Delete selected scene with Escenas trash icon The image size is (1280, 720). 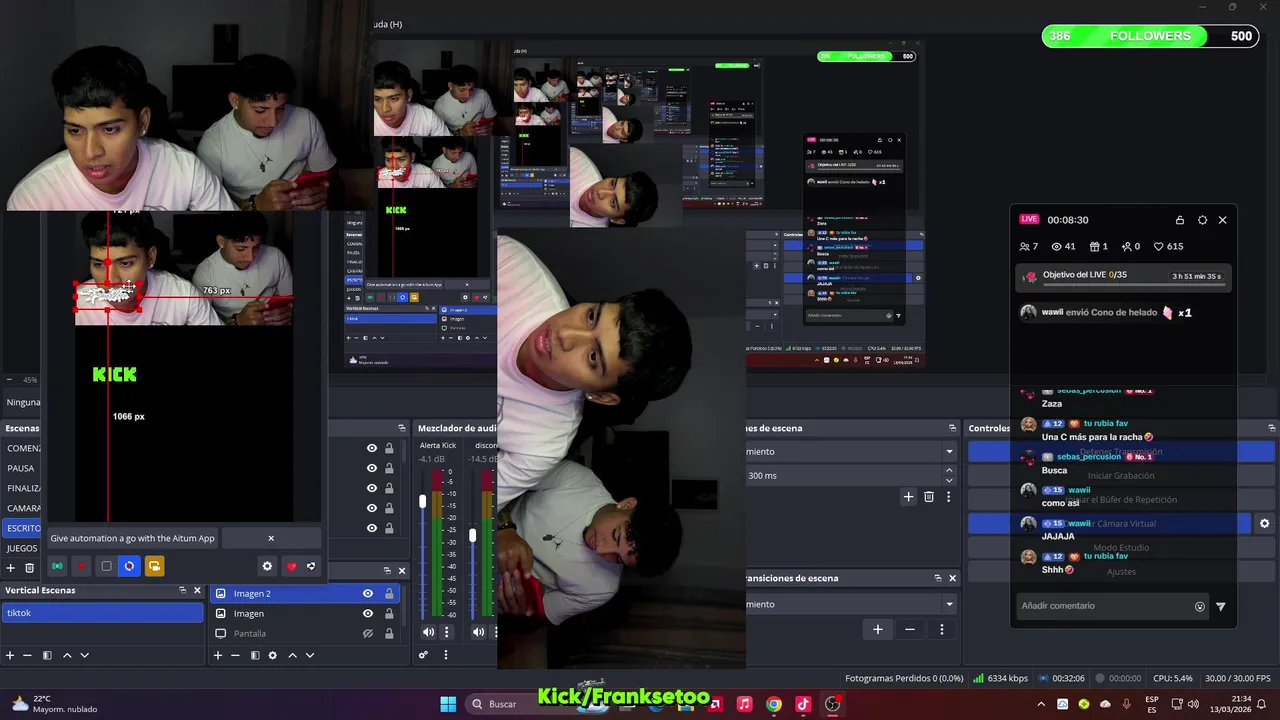pos(29,568)
